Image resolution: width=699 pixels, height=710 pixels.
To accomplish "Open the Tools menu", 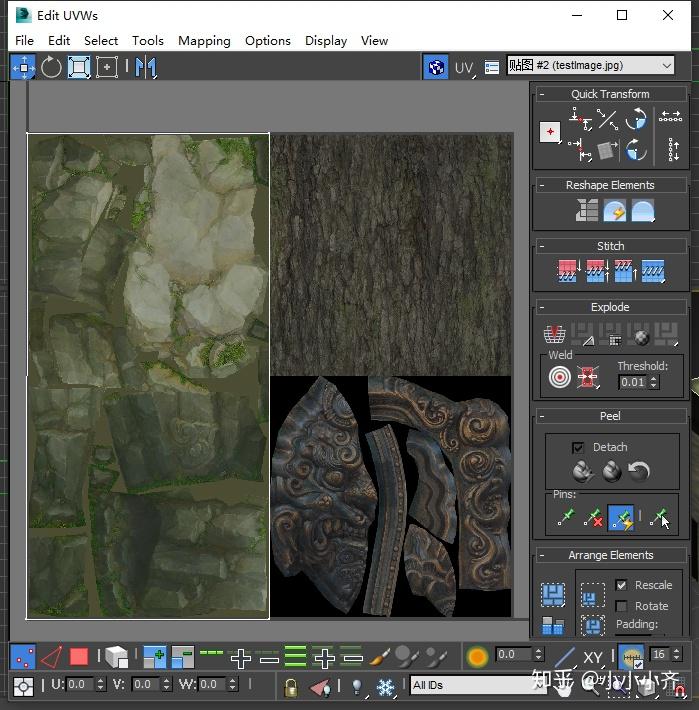I will tap(147, 40).
